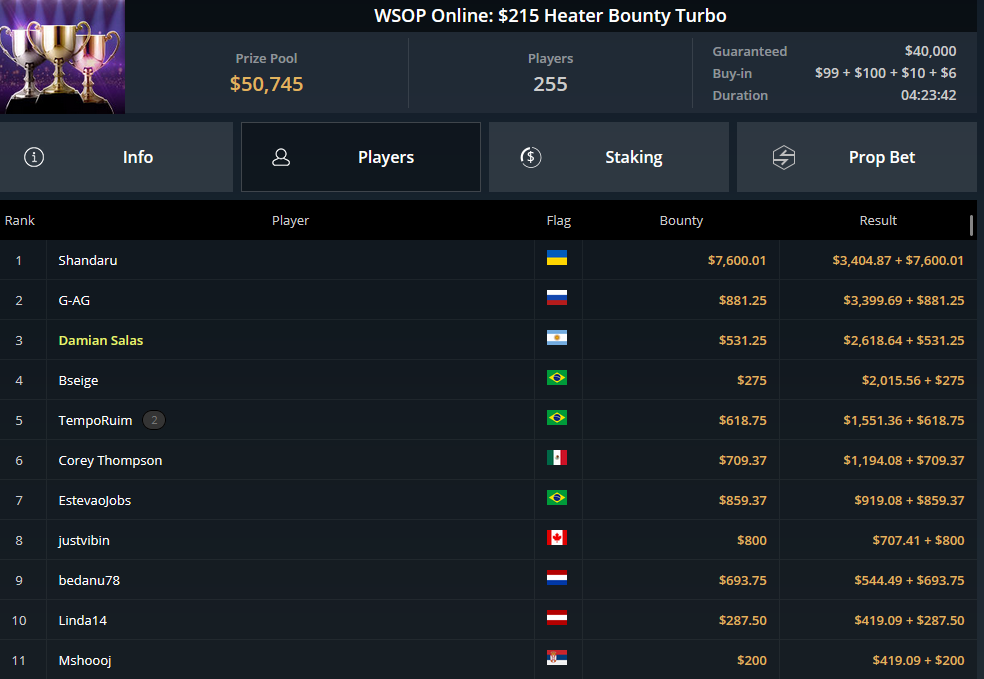Click the Player column header
Screen dimensions: 984x679
pyautogui.click(x=291, y=220)
